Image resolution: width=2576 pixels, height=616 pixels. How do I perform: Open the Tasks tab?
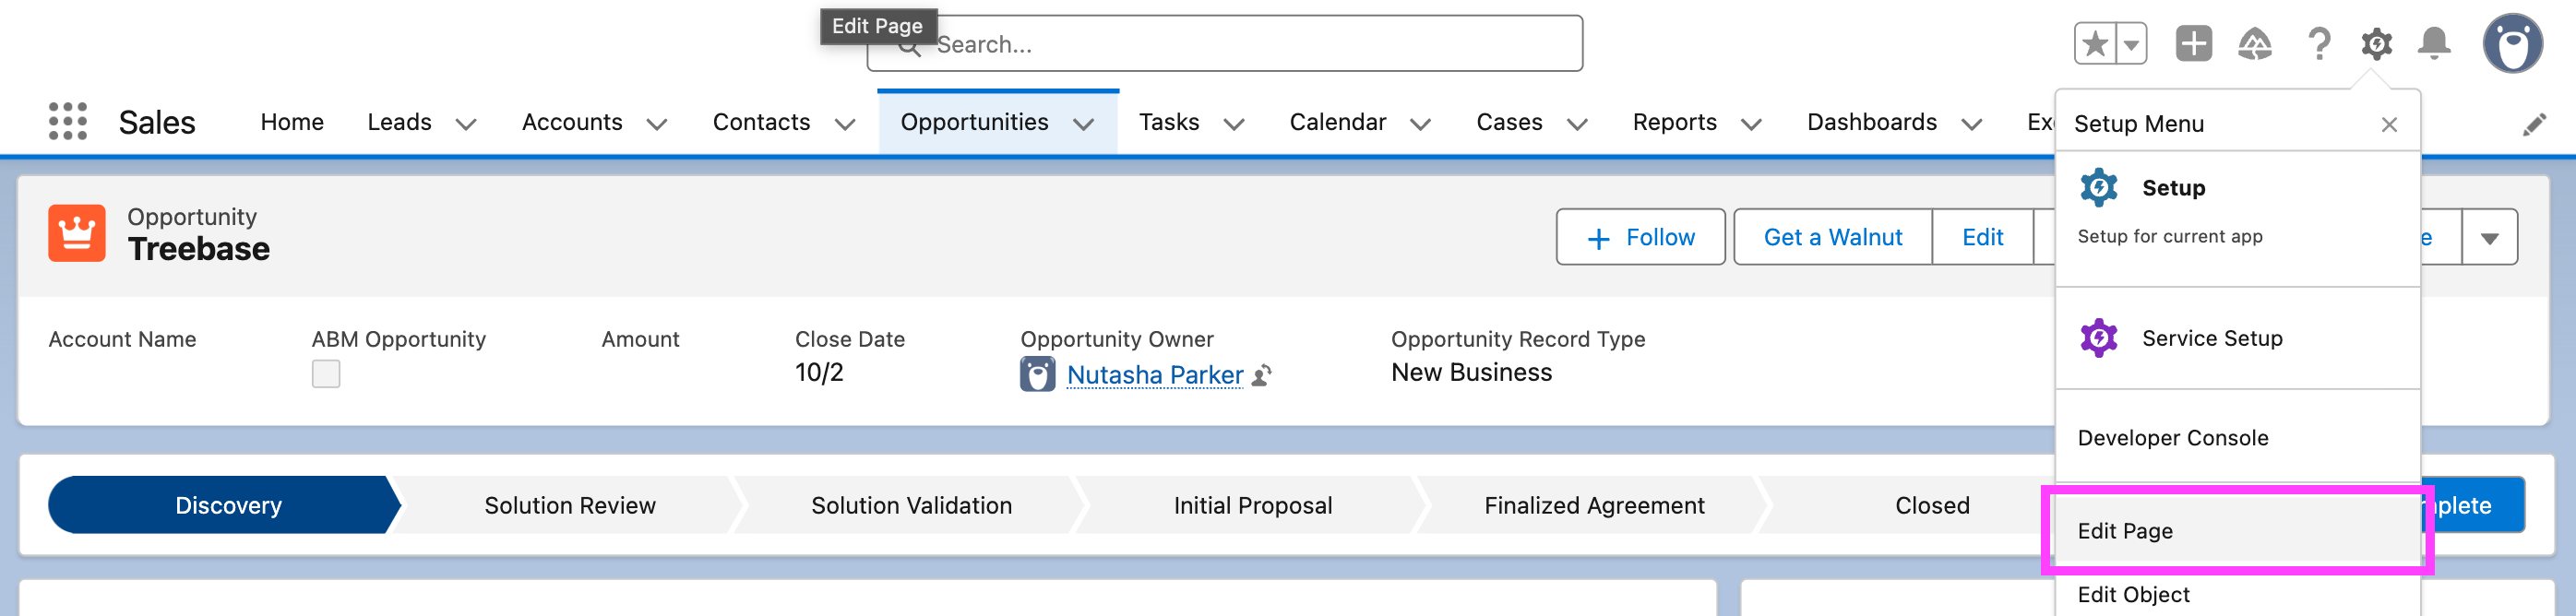(1169, 122)
